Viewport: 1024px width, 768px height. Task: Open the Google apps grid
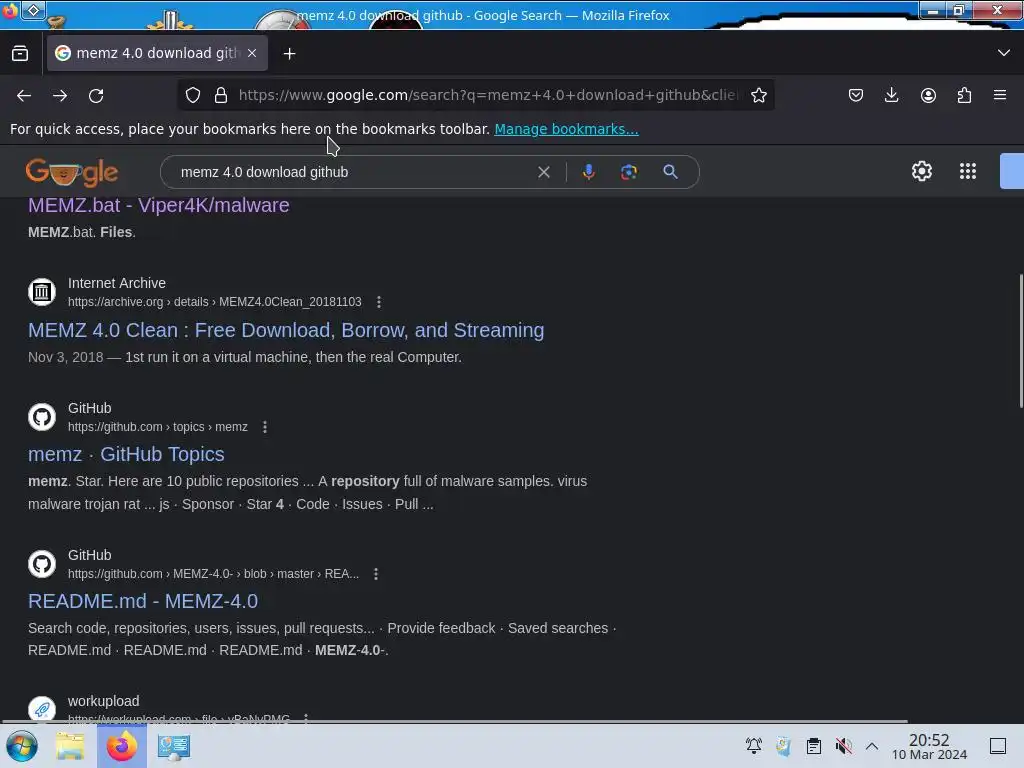click(968, 171)
